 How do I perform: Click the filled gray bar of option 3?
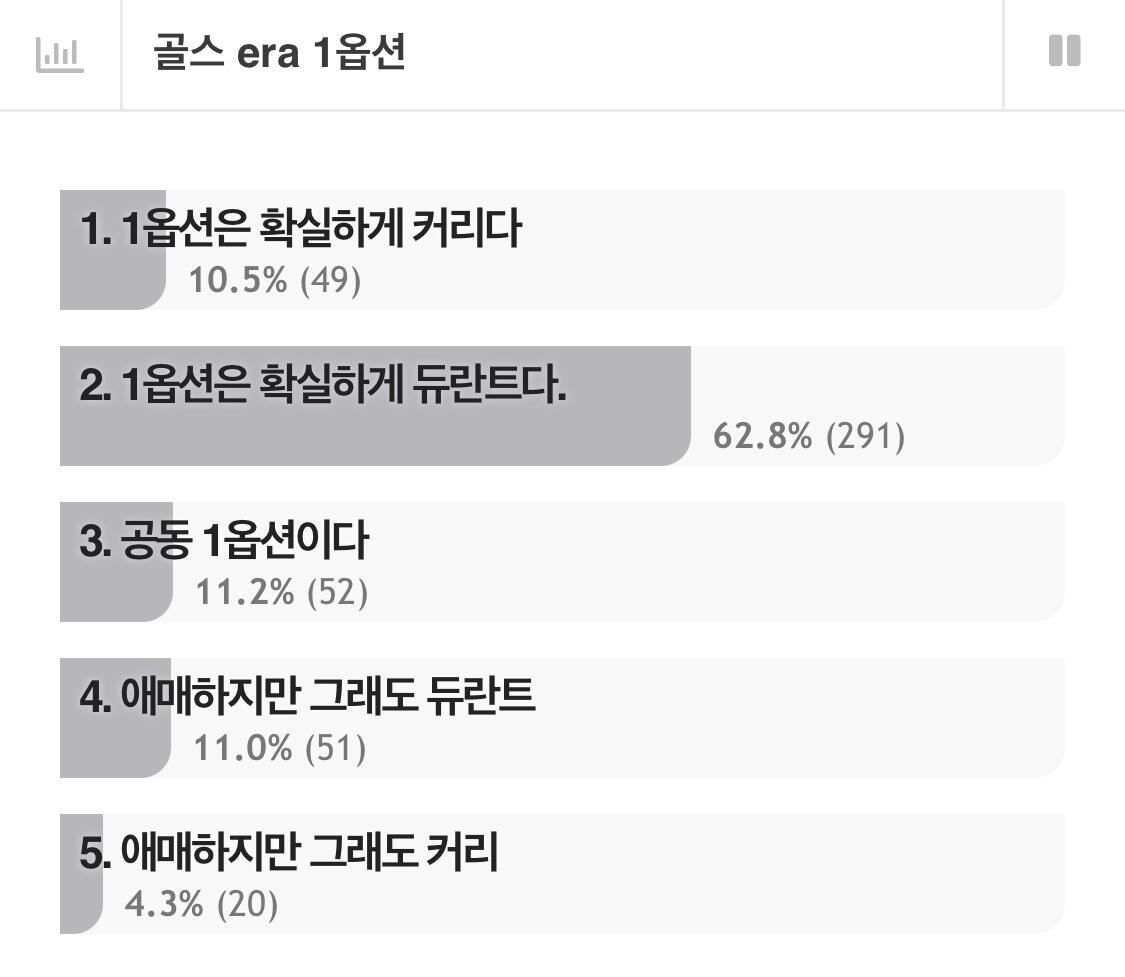pyautogui.click(x=116, y=562)
